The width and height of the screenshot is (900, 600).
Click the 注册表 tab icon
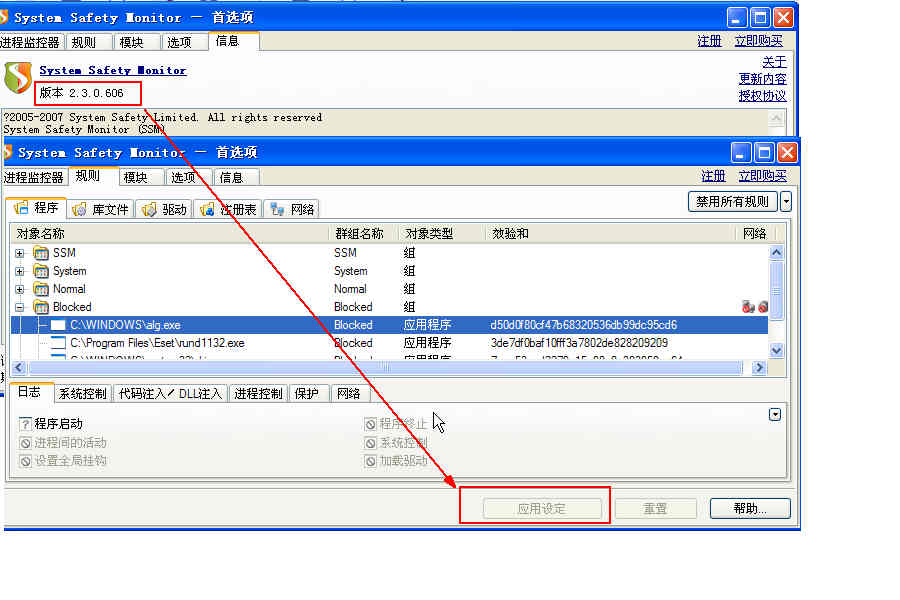(x=207, y=210)
